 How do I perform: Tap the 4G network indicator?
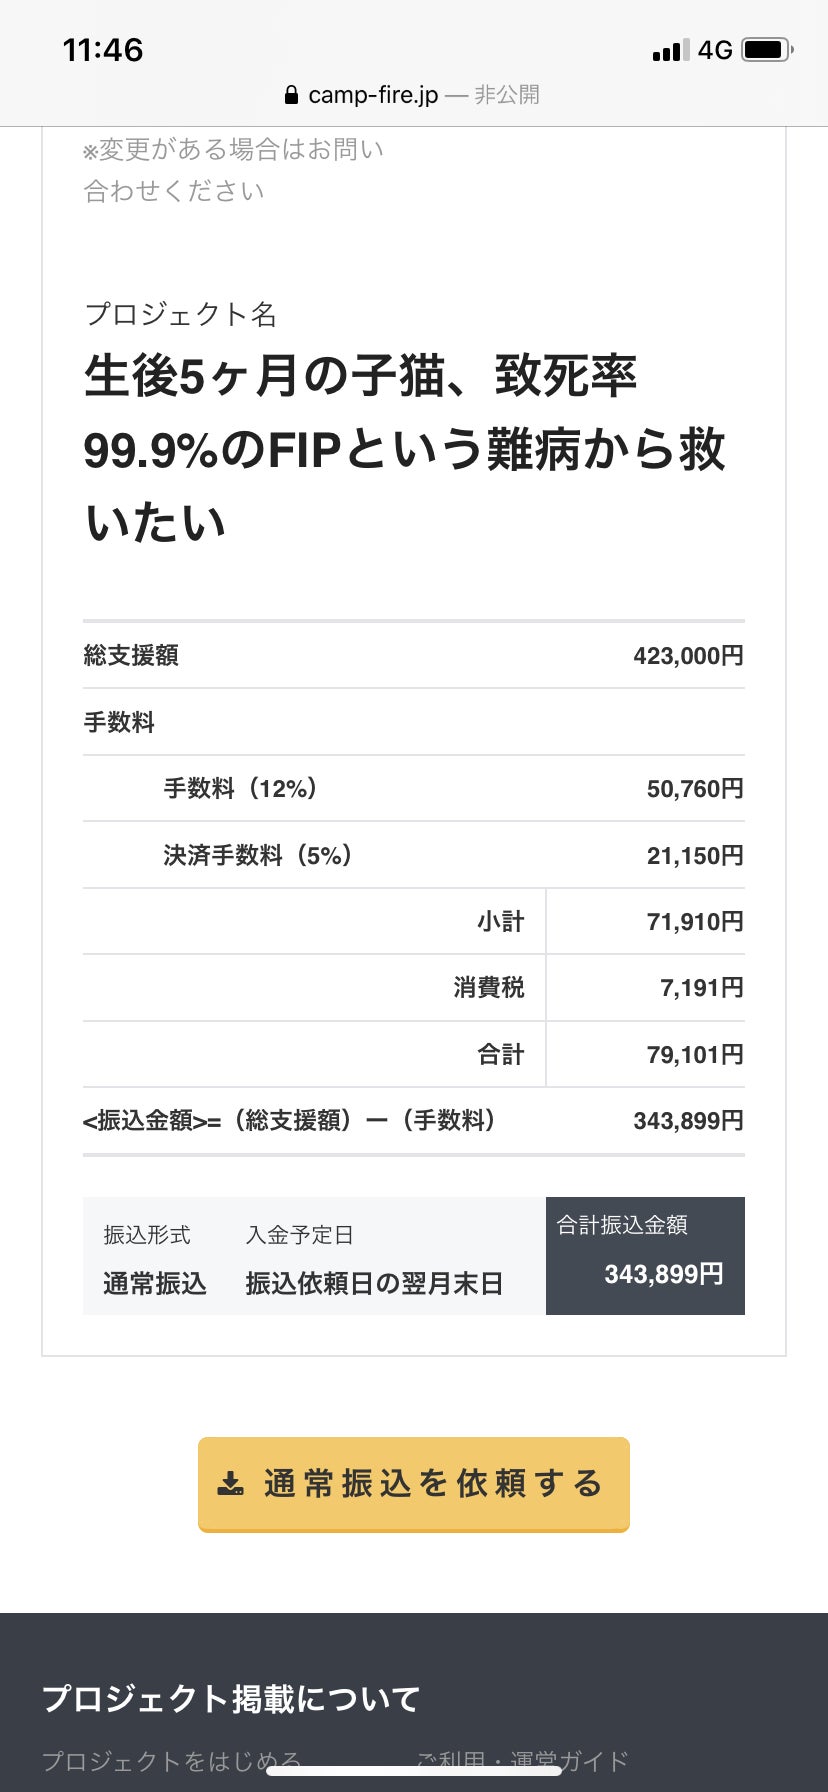[x=715, y=50]
